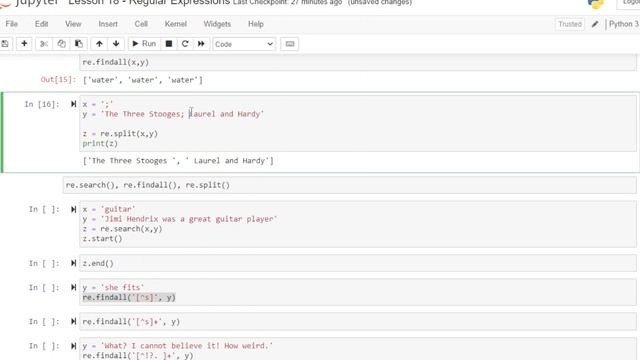Insert a cell below with the plus icon
Image resolution: width=640 pixels, height=360 pixels.
(x=24, y=44)
